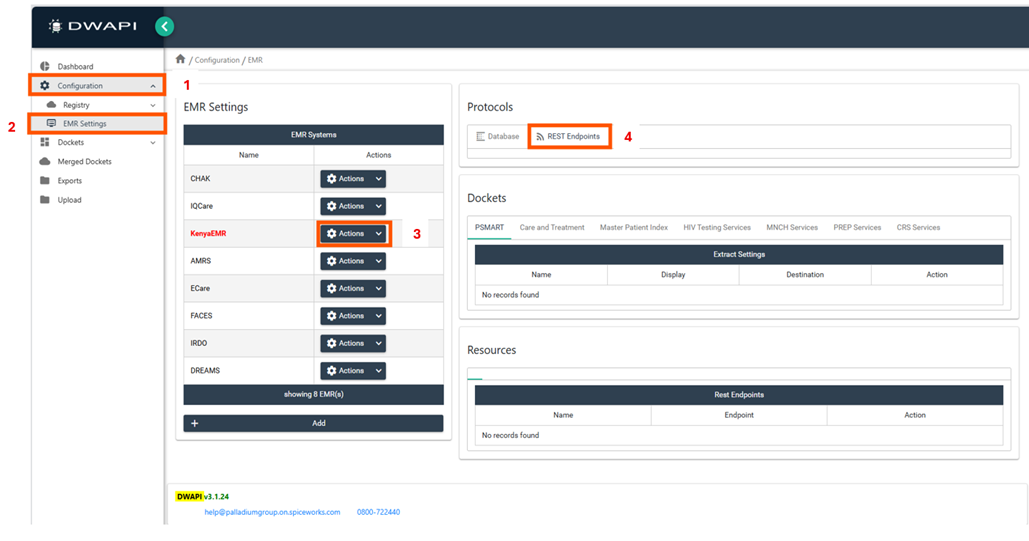This screenshot has height=541, width=1029.
Task: Expand the Registry submenu chevron
Action: pyautogui.click(x=153, y=105)
